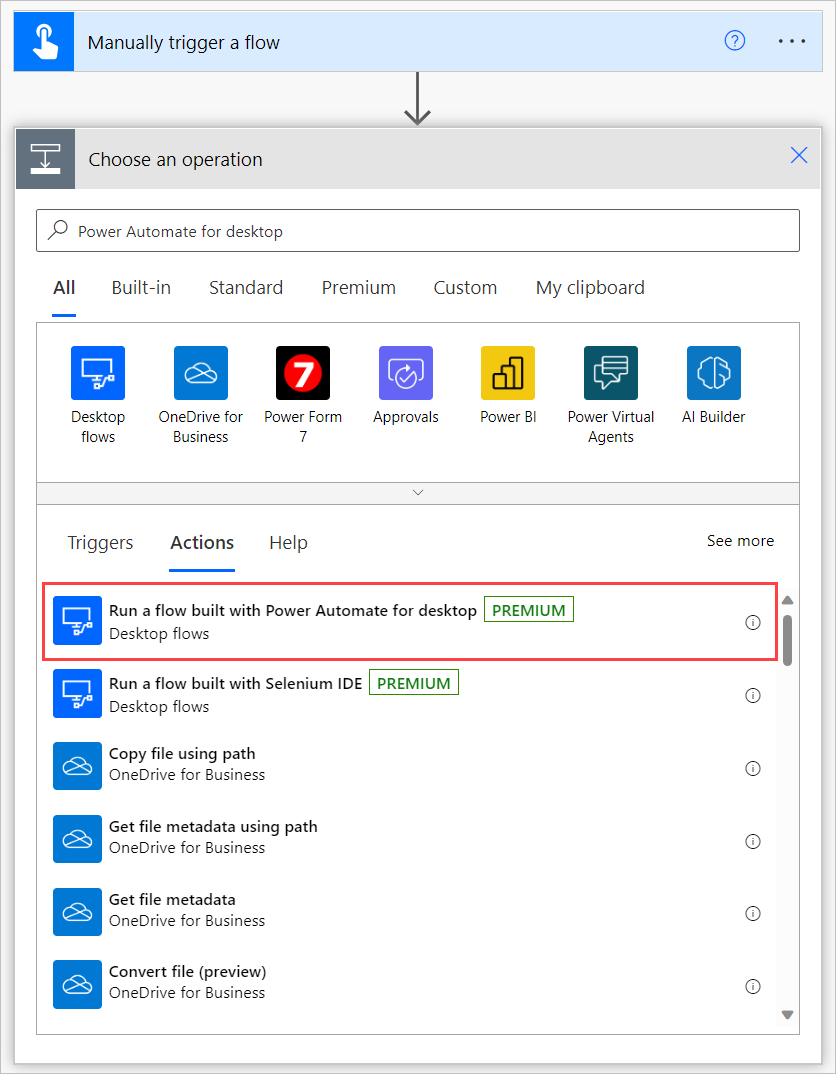Click PREMIUM badge on Selenium IDE action

tap(414, 683)
